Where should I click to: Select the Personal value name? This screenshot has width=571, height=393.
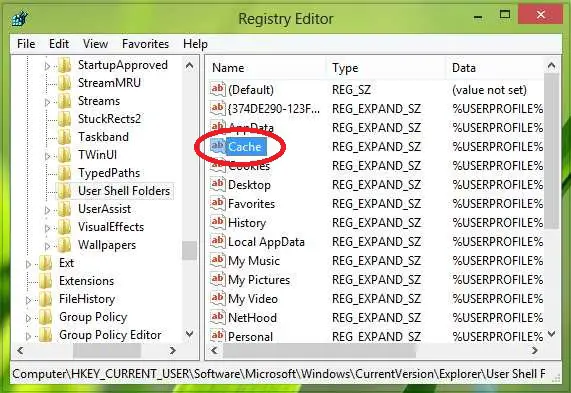tap(250, 337)
